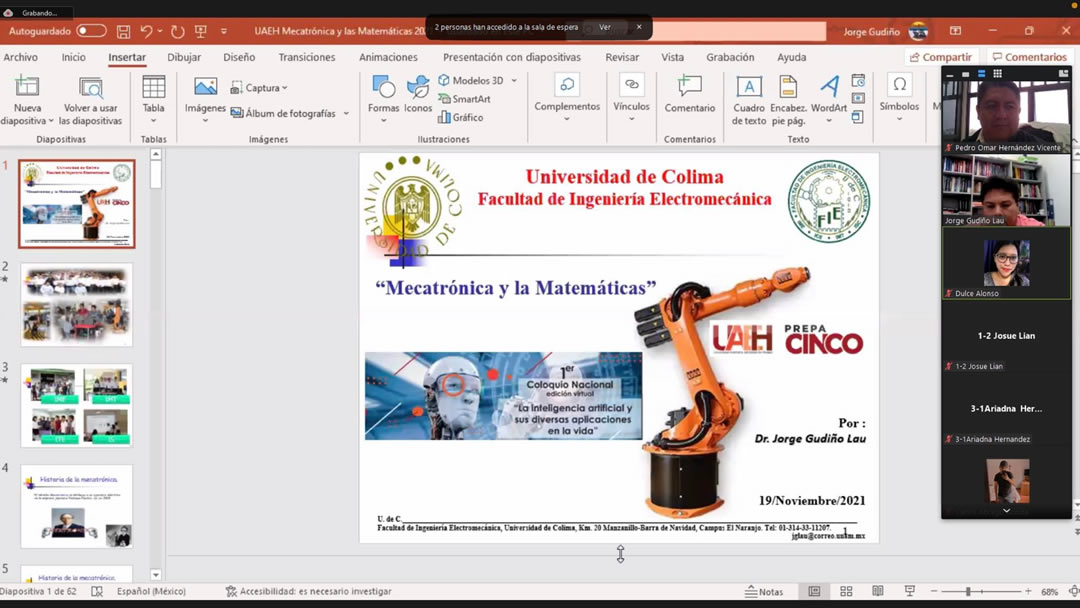Insert a Gráfico chart
This screenshot has width=1080, height=608.
(x=461, y=118)
